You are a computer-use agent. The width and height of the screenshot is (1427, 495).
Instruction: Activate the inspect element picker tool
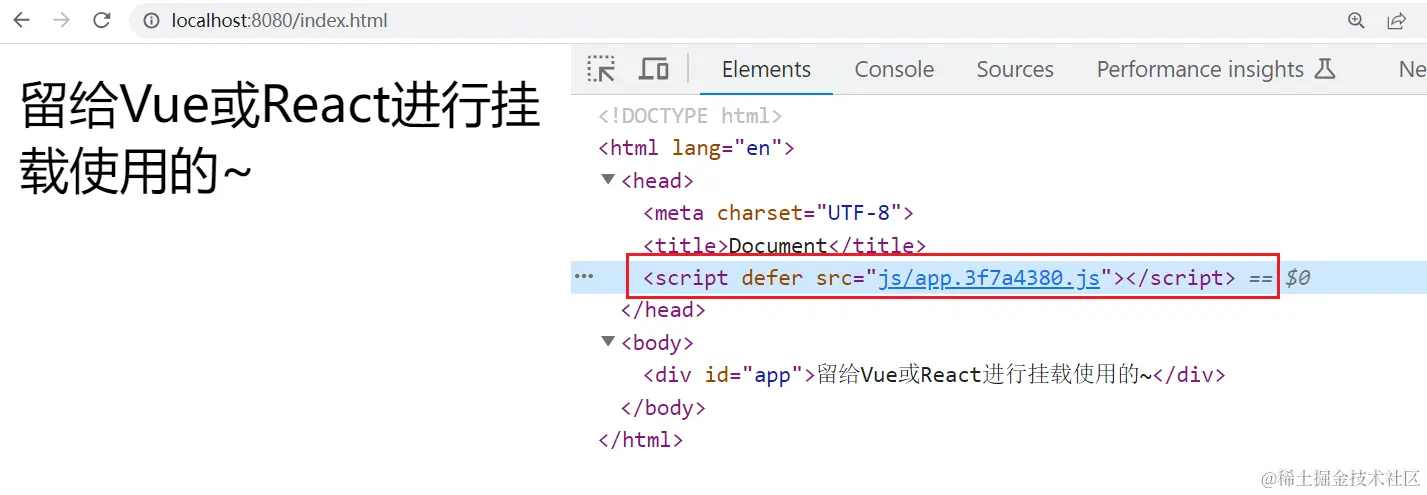601,69
